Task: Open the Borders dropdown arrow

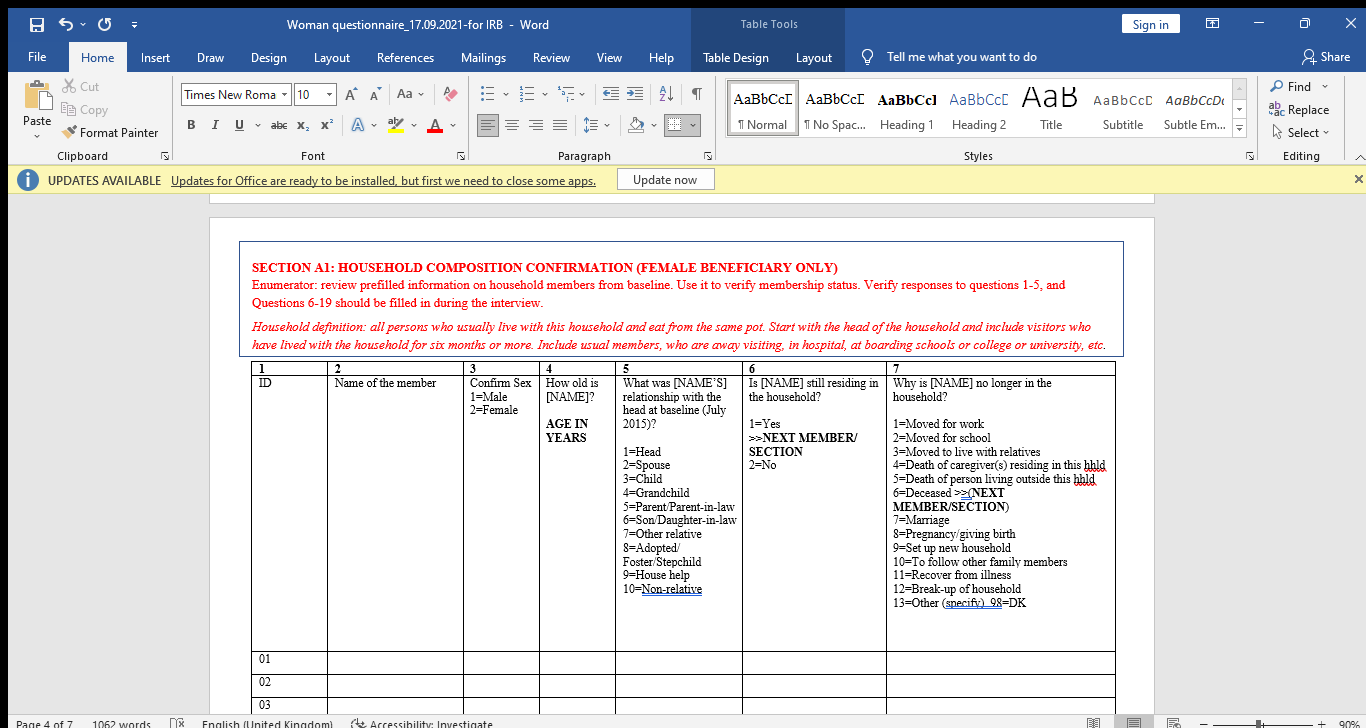Action: tap(694, 125)
